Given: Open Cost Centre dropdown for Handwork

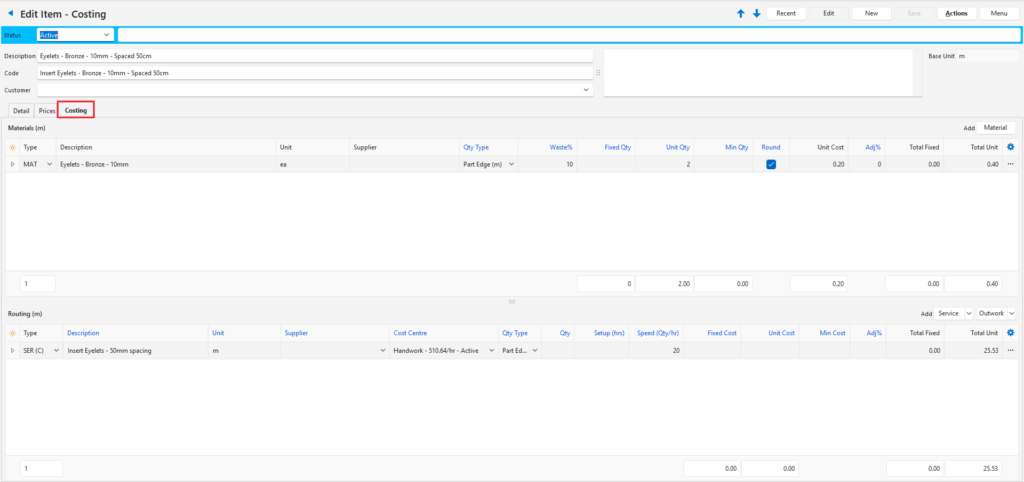Looking at the screenshot, I should pos(491,350).
